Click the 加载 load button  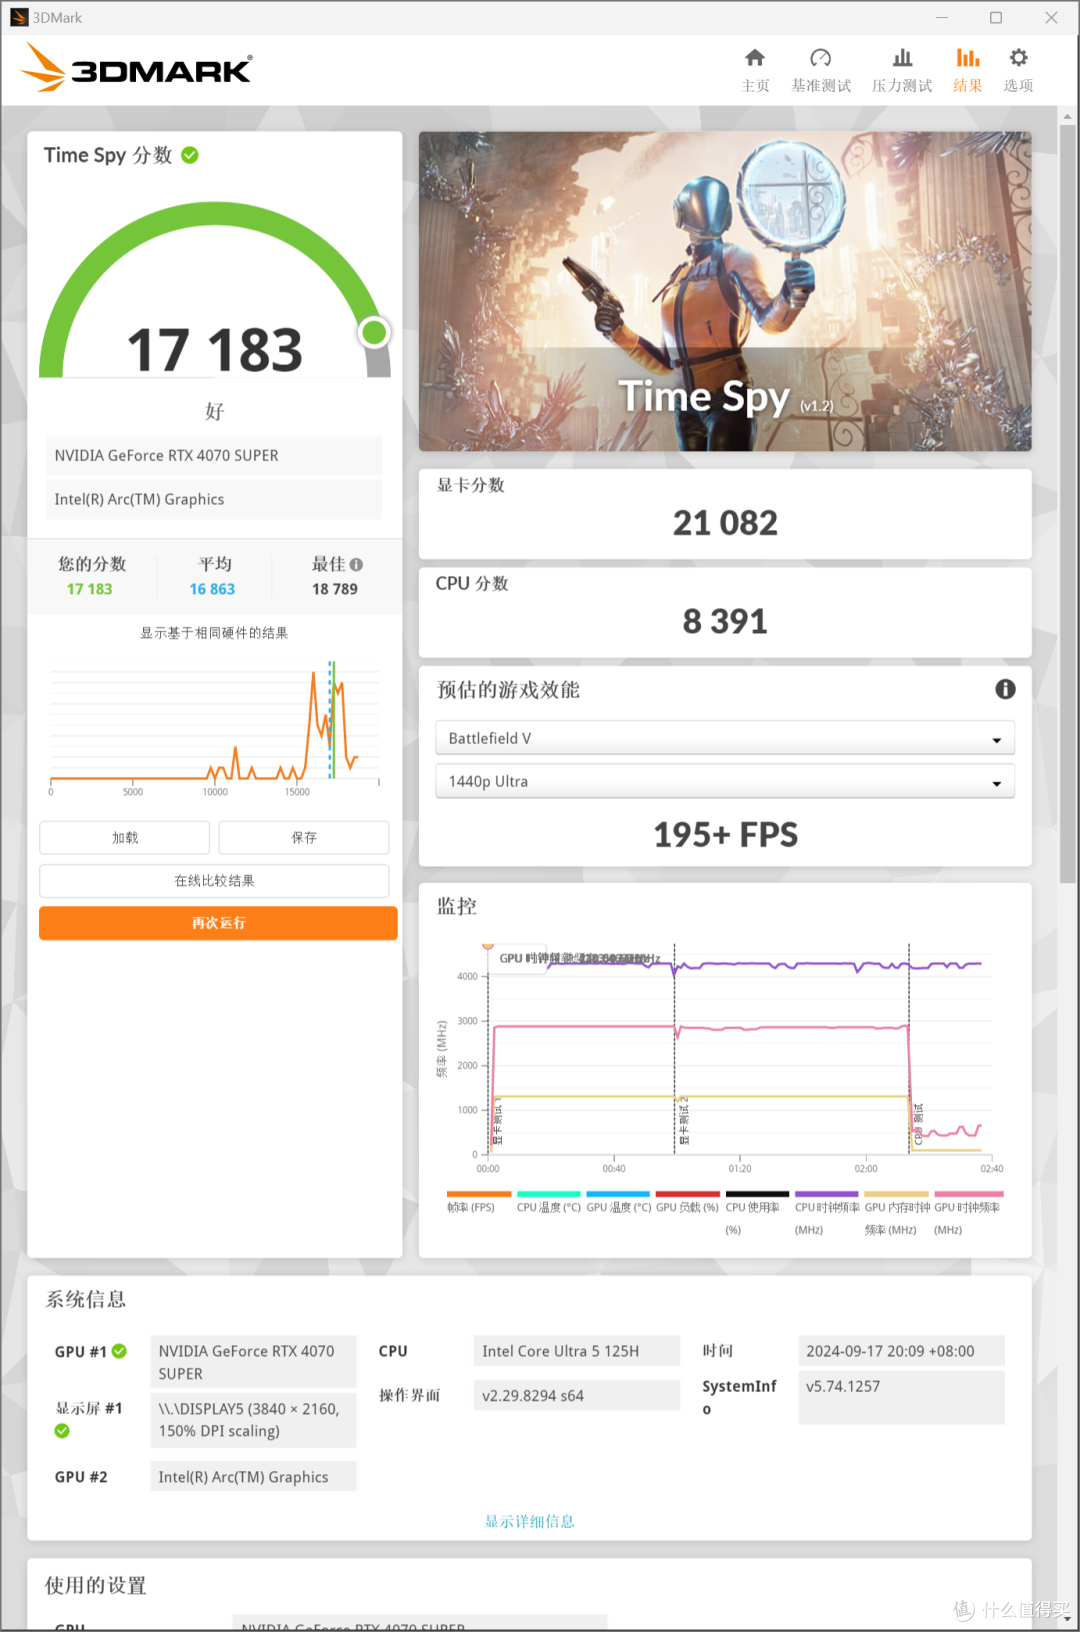click(x=125, y=838)
